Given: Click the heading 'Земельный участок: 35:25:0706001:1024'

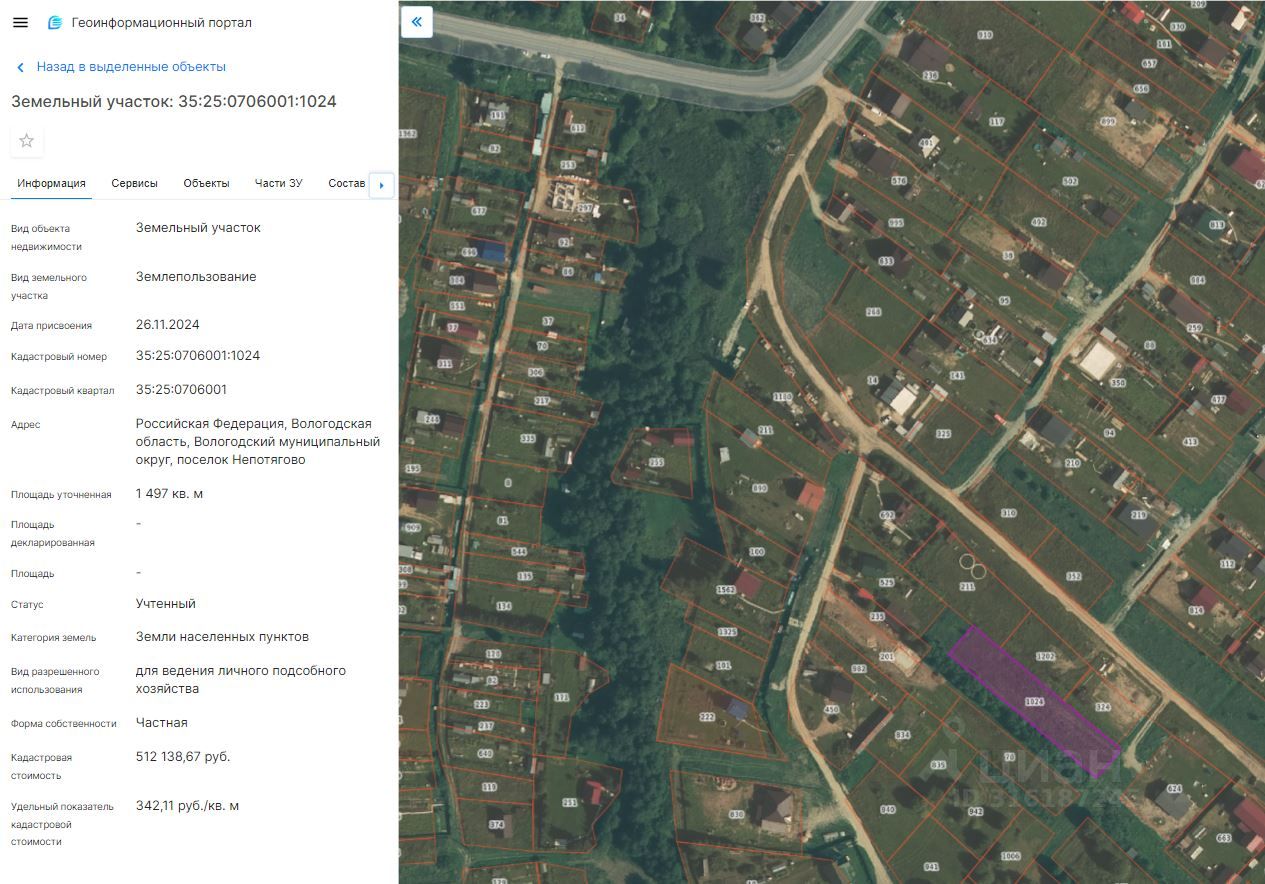Looking at the screenshot, I should 174,102.
